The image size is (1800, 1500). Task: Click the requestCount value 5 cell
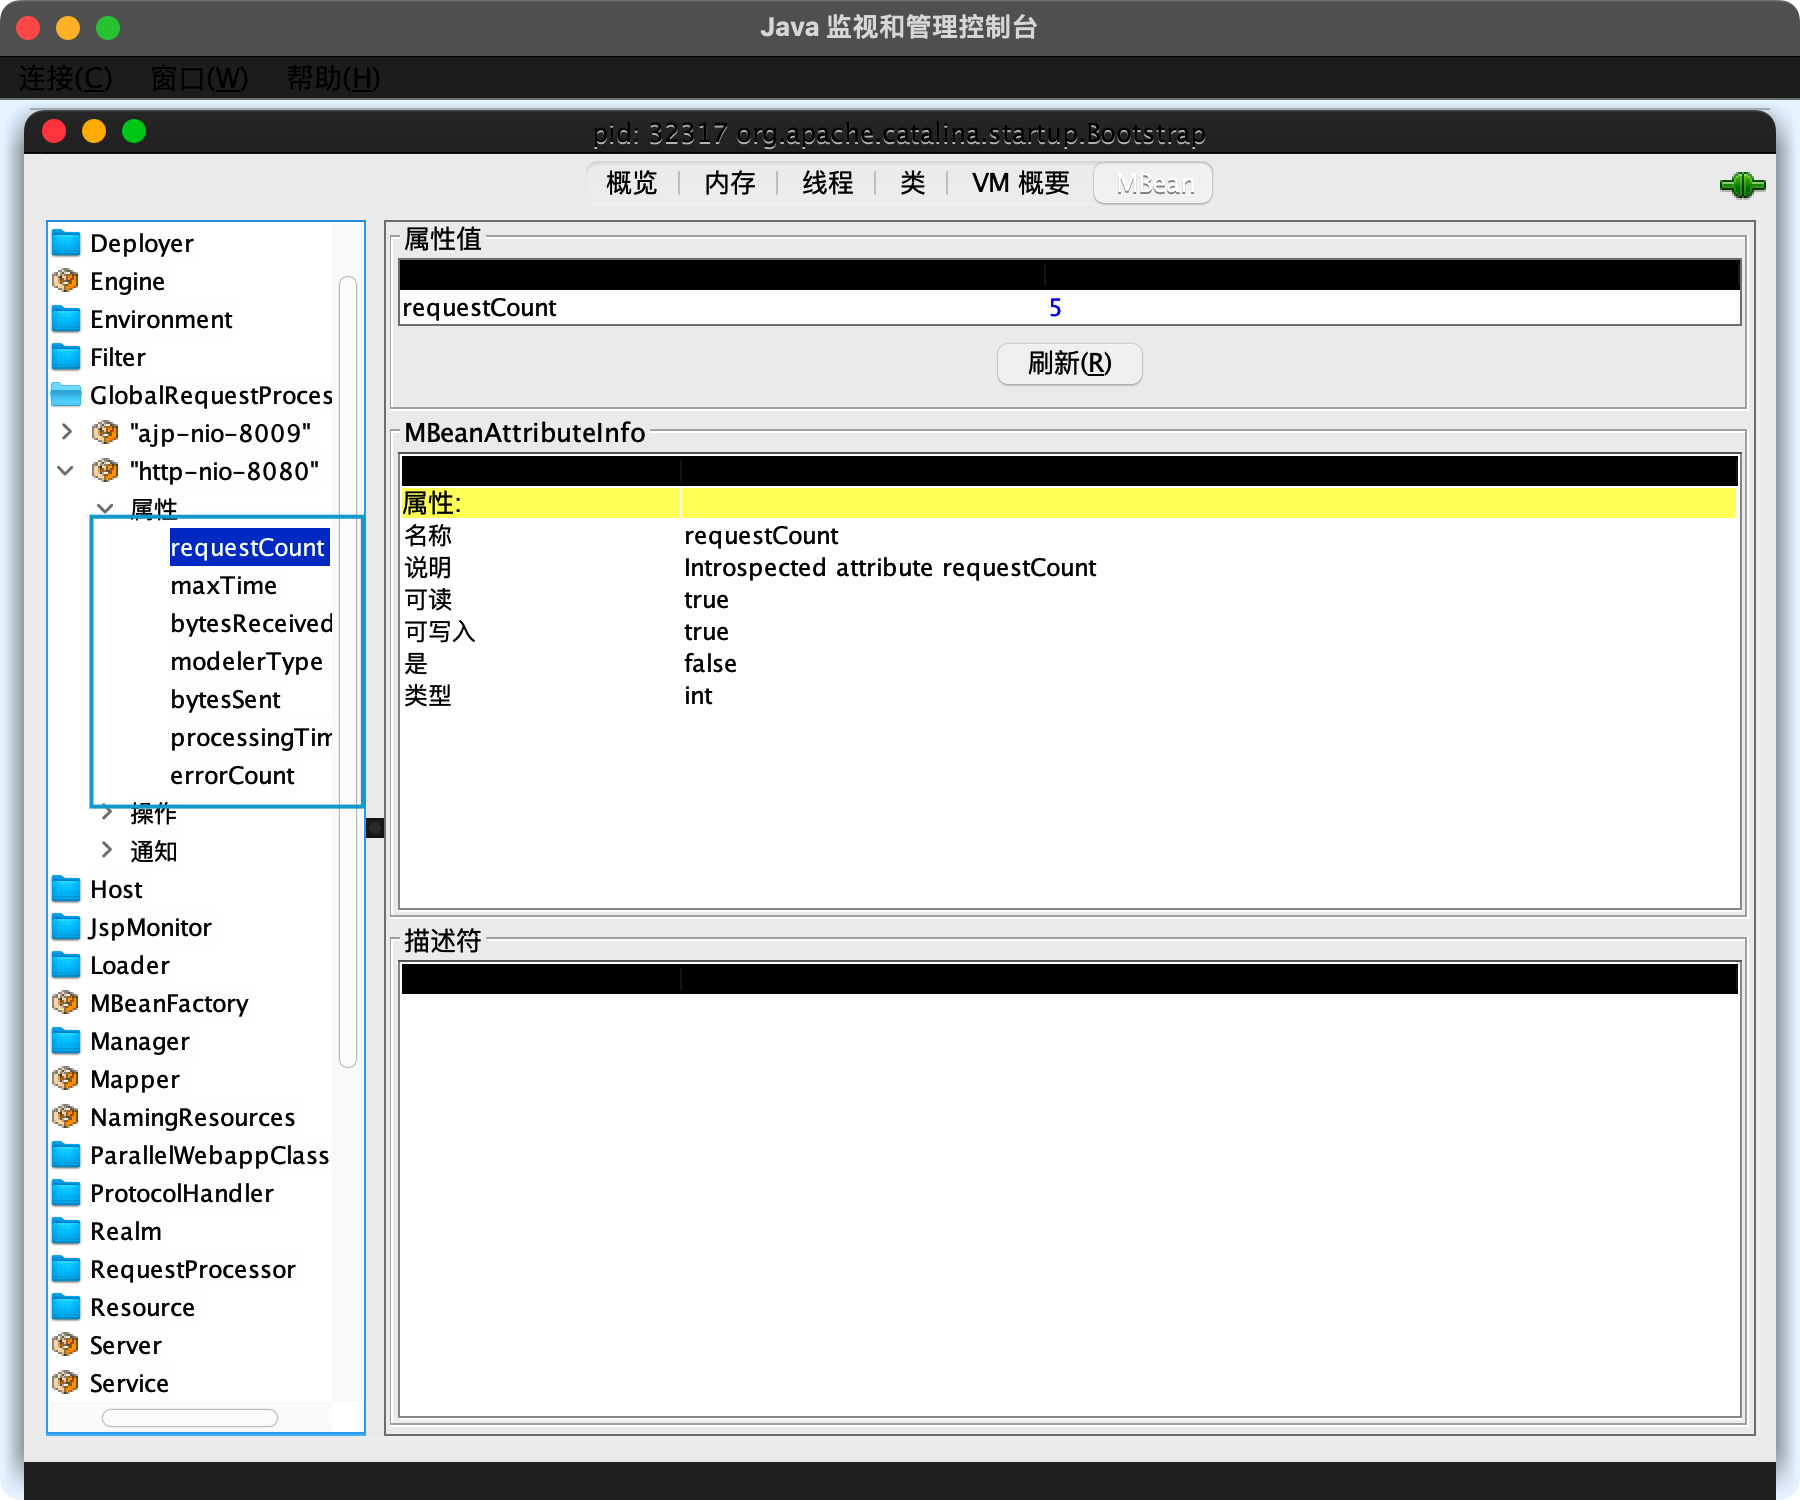coord(1055,308)
